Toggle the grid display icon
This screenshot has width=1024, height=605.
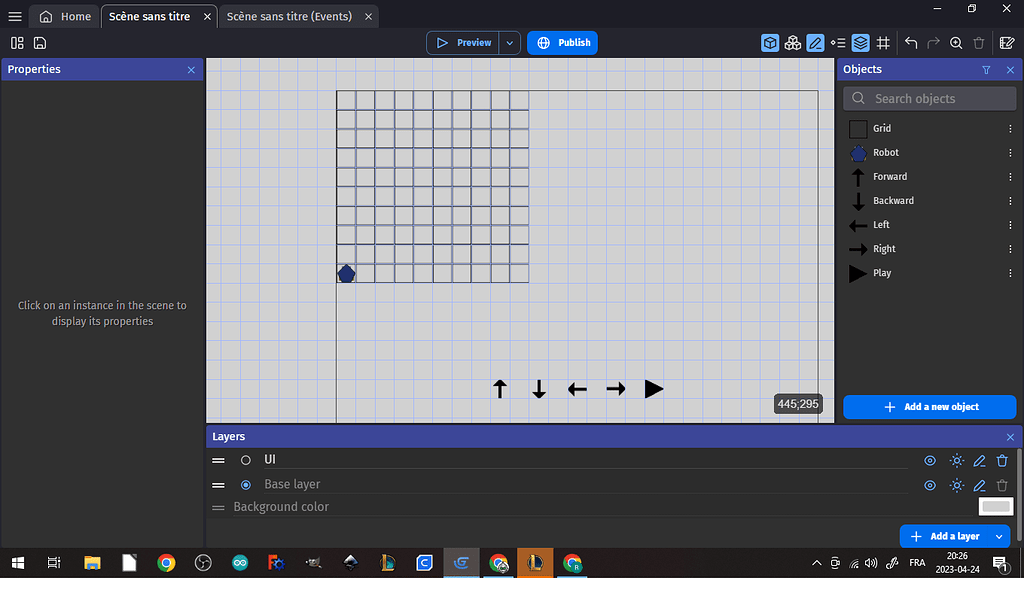click(883, 42)
